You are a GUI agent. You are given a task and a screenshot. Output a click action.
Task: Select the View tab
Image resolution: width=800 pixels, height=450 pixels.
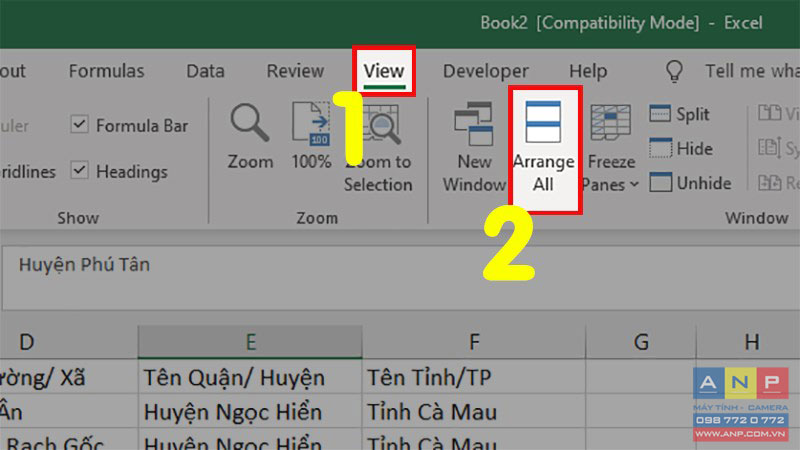click(384, 71)
